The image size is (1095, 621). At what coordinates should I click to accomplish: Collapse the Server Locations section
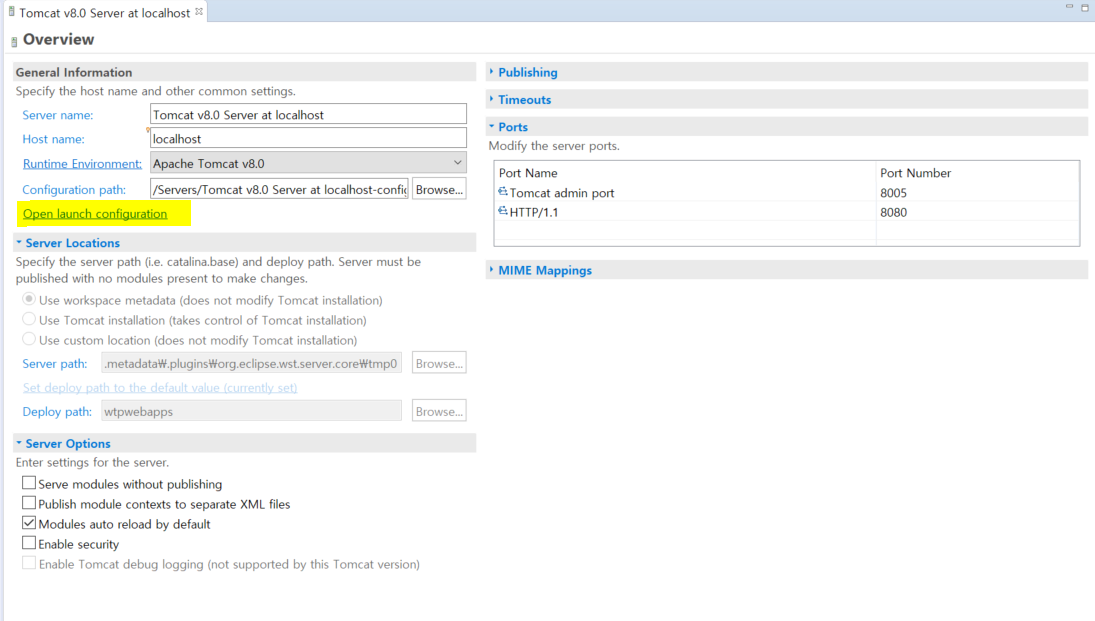coord(19,242)
